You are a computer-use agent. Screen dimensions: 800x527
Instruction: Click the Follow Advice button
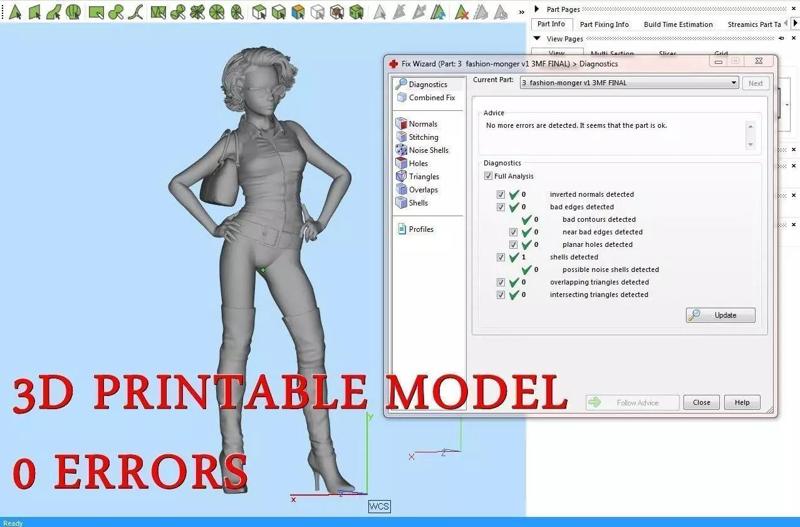pos(632,403)
